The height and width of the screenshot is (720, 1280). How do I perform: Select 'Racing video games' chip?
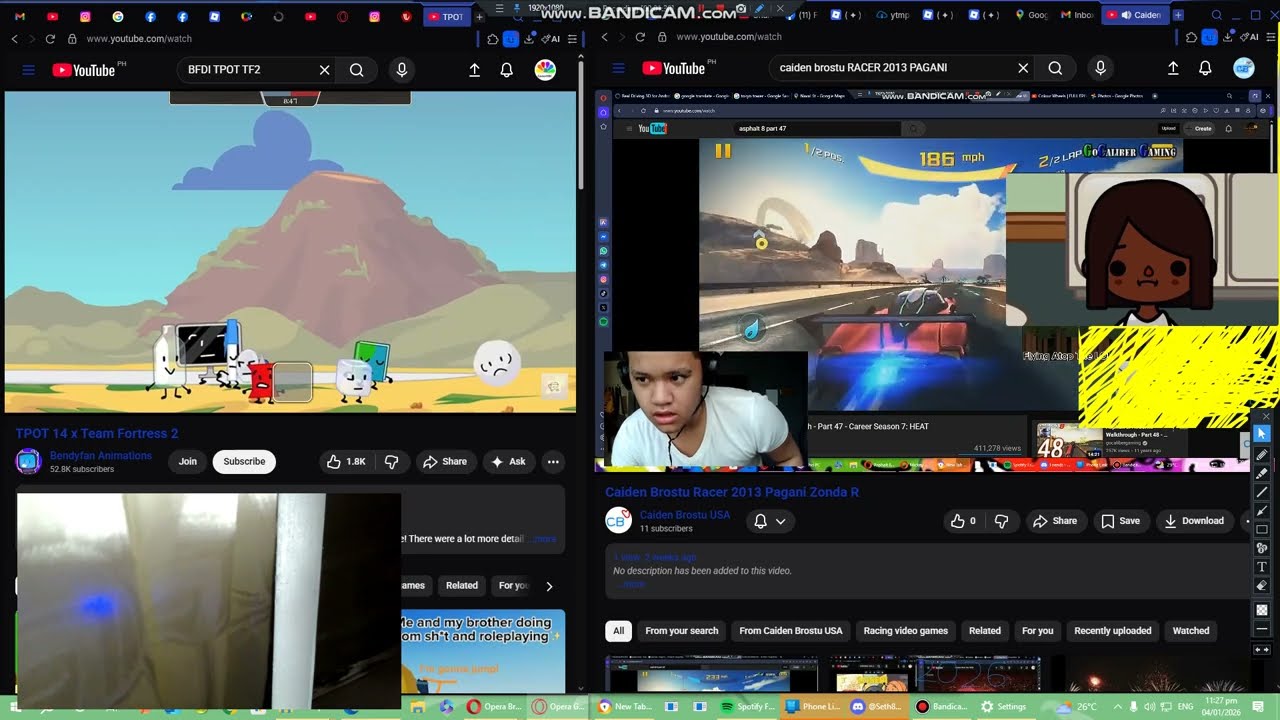906,631
